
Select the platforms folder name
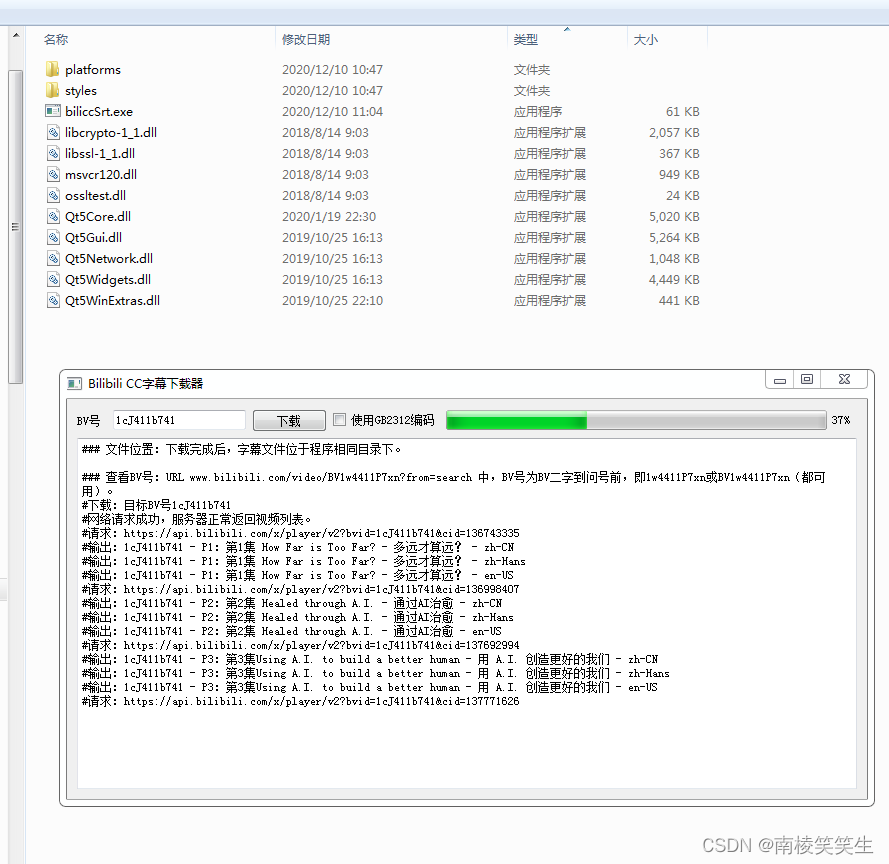92,69
